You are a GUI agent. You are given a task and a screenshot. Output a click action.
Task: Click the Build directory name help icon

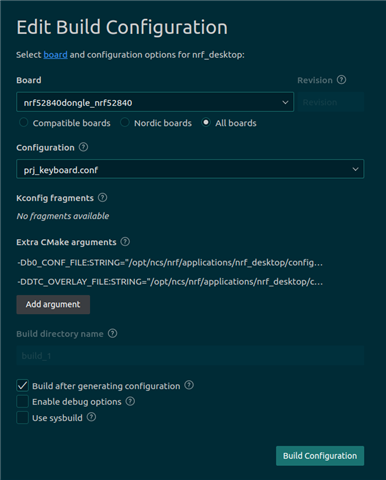coord(113,333)
